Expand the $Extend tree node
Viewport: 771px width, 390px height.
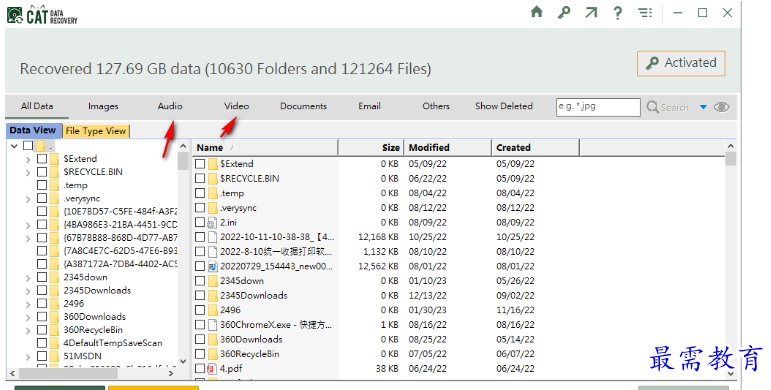point(28,159)
